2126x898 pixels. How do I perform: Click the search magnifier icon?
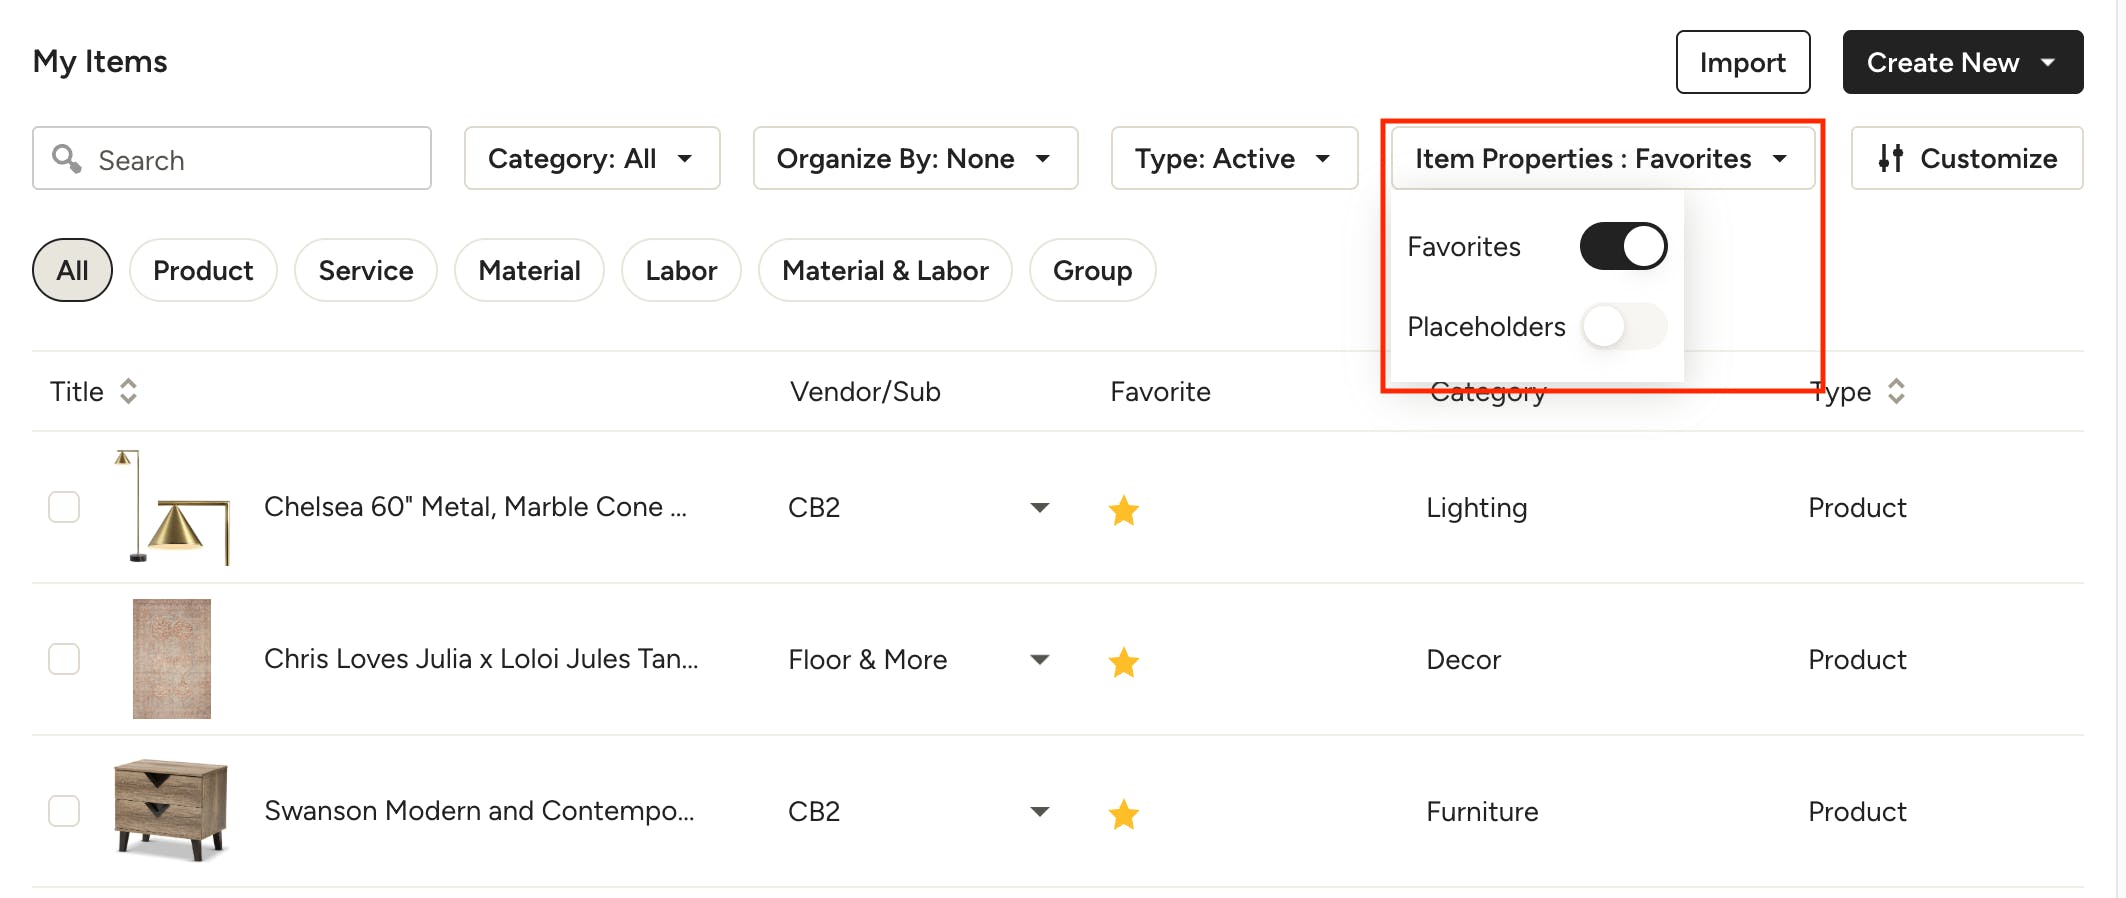pyautogui.click(x=66, y=158)
